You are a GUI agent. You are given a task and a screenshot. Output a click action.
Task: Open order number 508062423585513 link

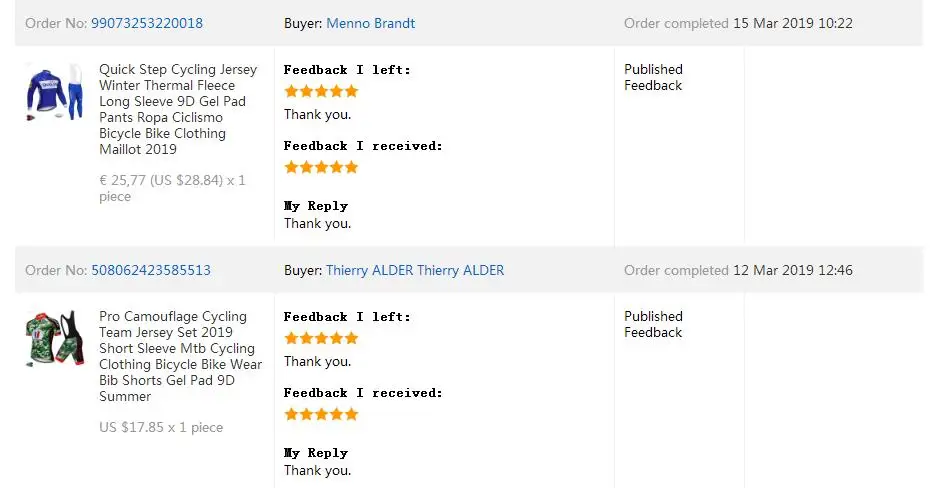(x=151, y=270)
